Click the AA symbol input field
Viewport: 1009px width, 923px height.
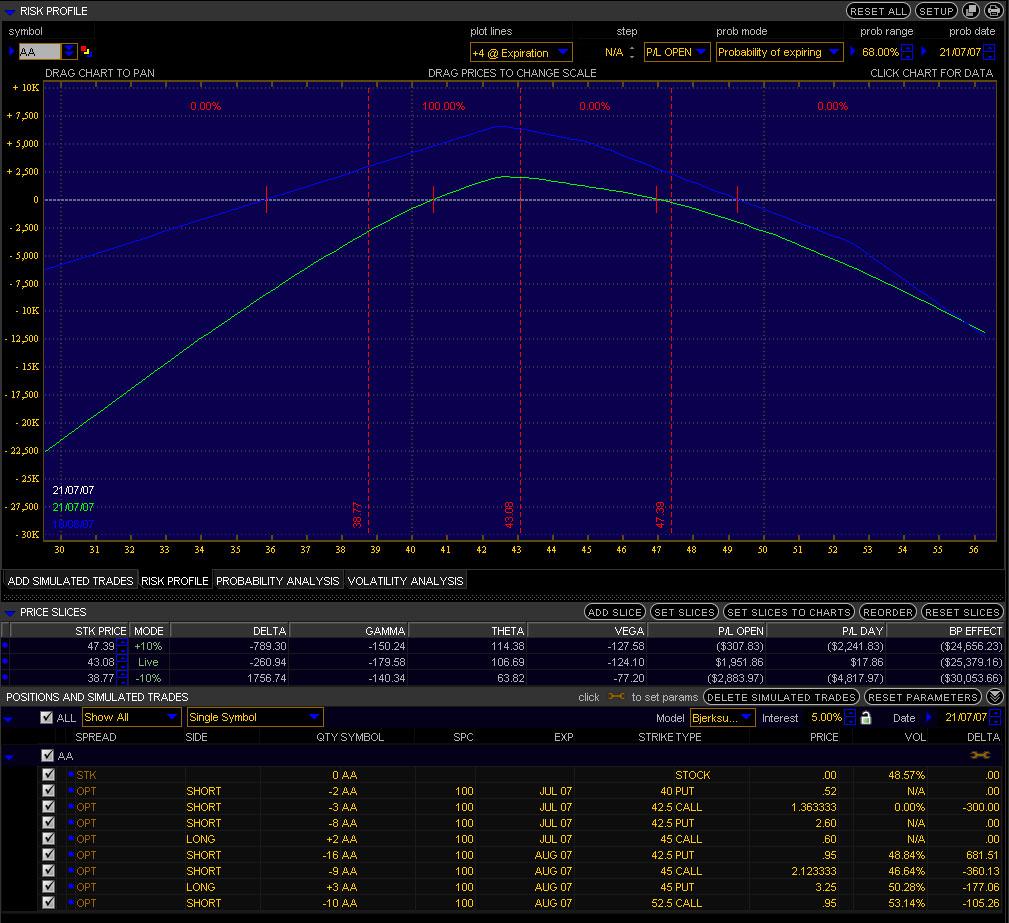40,52
